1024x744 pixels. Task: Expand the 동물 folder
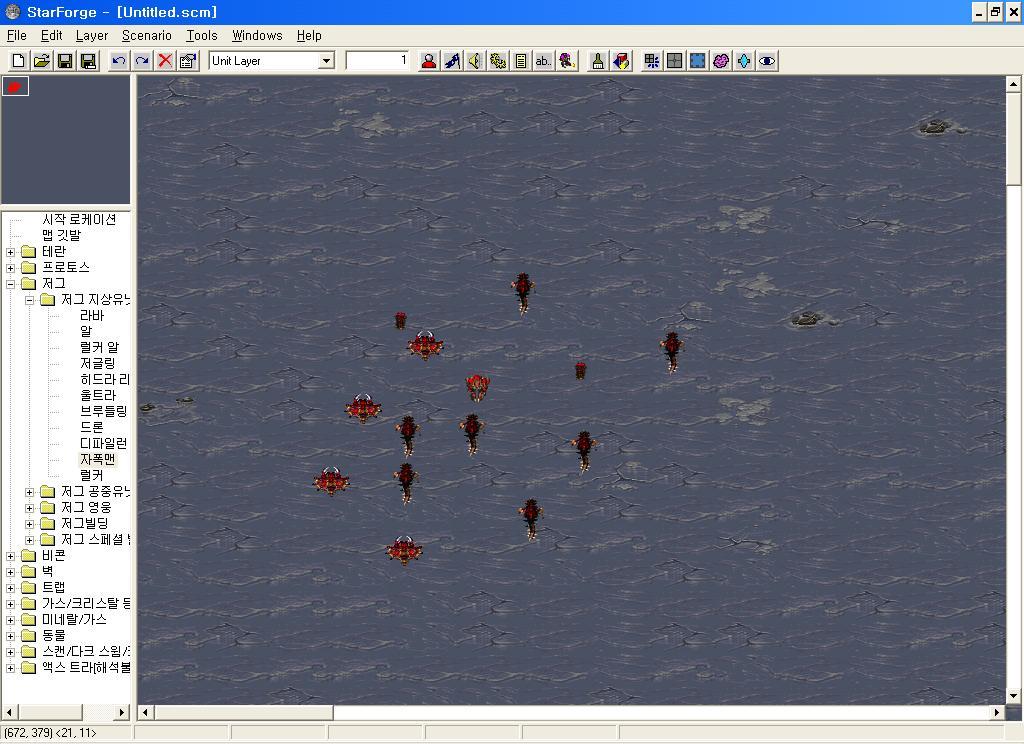tap(10, 636)
